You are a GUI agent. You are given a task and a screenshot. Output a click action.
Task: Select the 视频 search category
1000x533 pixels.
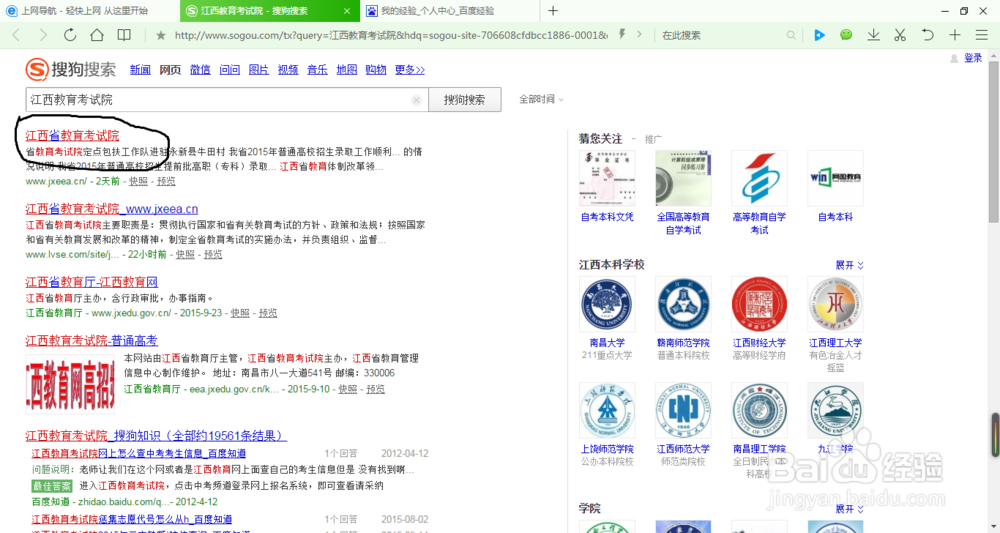coord(288,69)
